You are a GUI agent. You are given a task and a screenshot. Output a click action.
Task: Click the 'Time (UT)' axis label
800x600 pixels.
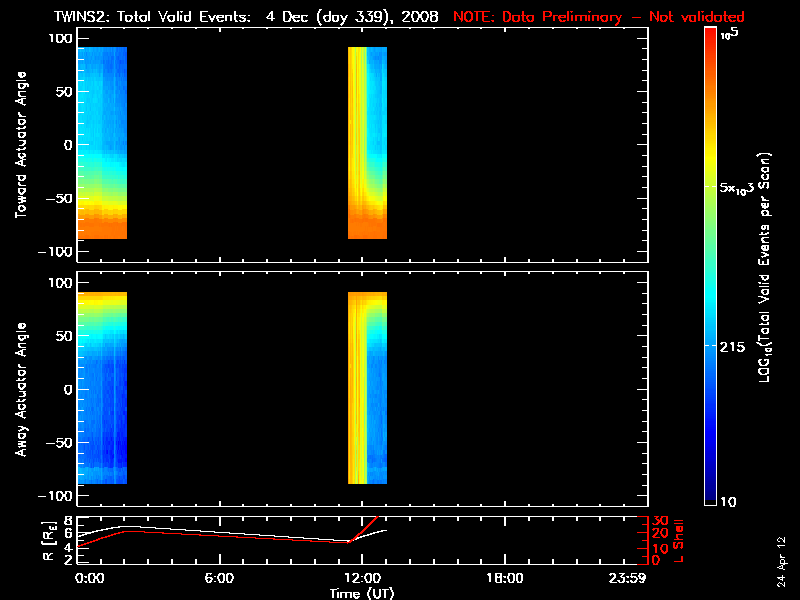coord(361,592)
